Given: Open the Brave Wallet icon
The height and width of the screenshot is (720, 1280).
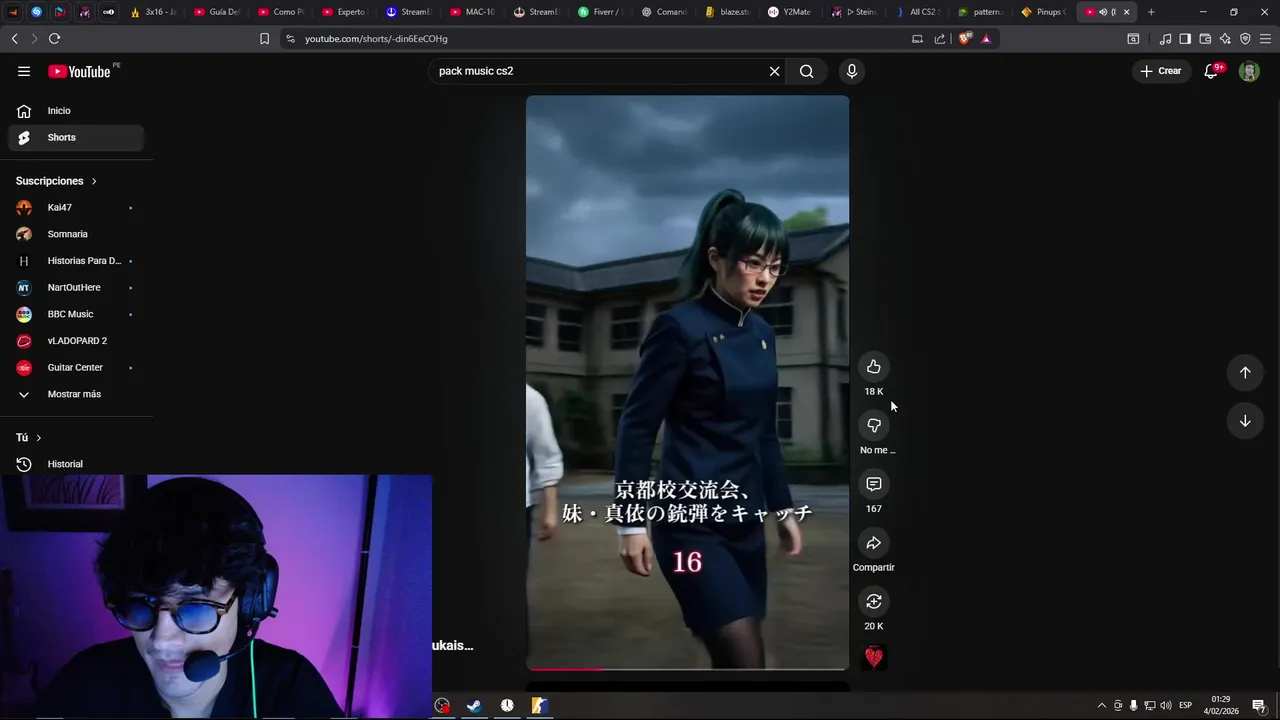Looking at the screenshot, I should [x=1205, y=39].
